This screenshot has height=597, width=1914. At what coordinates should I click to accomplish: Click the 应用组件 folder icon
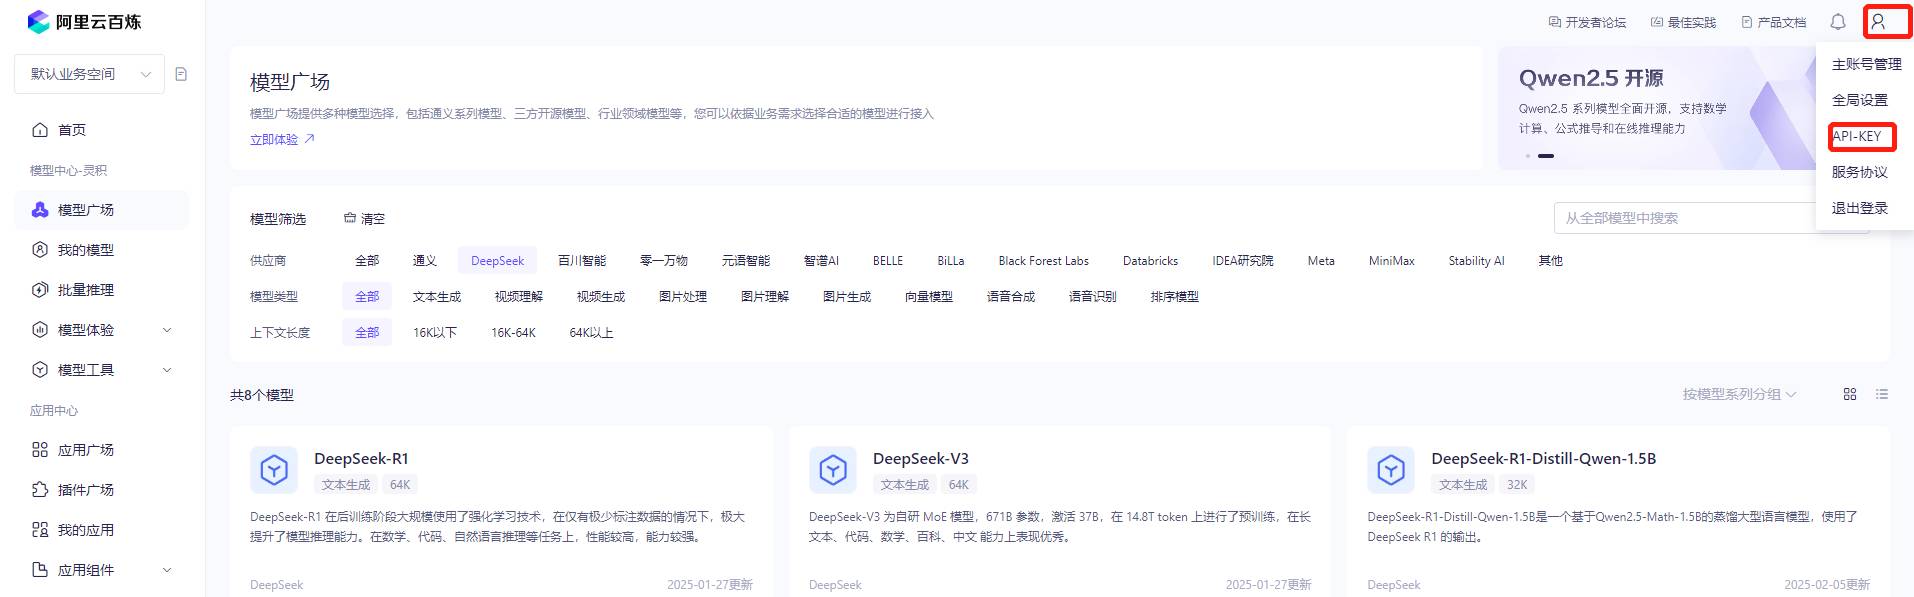point(40,570)
